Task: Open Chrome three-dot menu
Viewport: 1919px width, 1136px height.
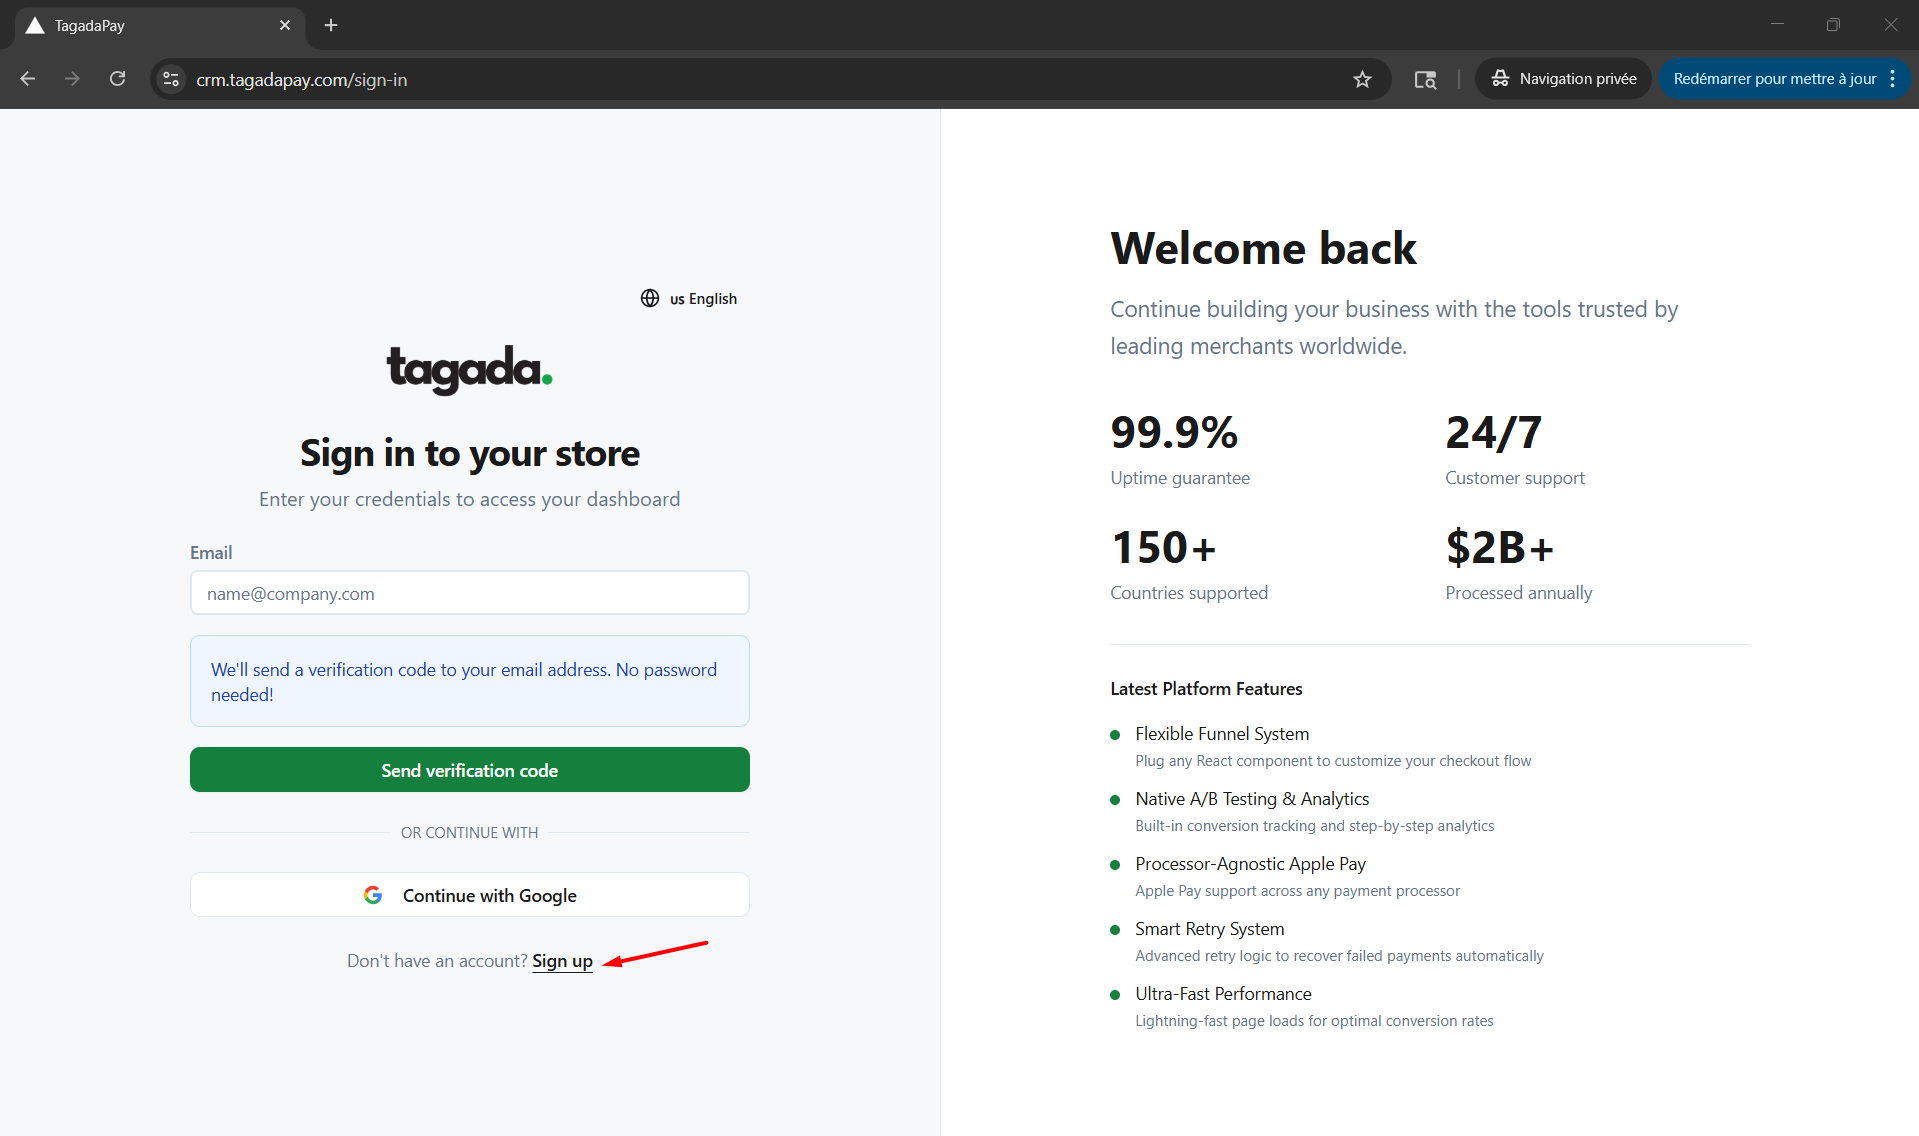Action: 1893,79
